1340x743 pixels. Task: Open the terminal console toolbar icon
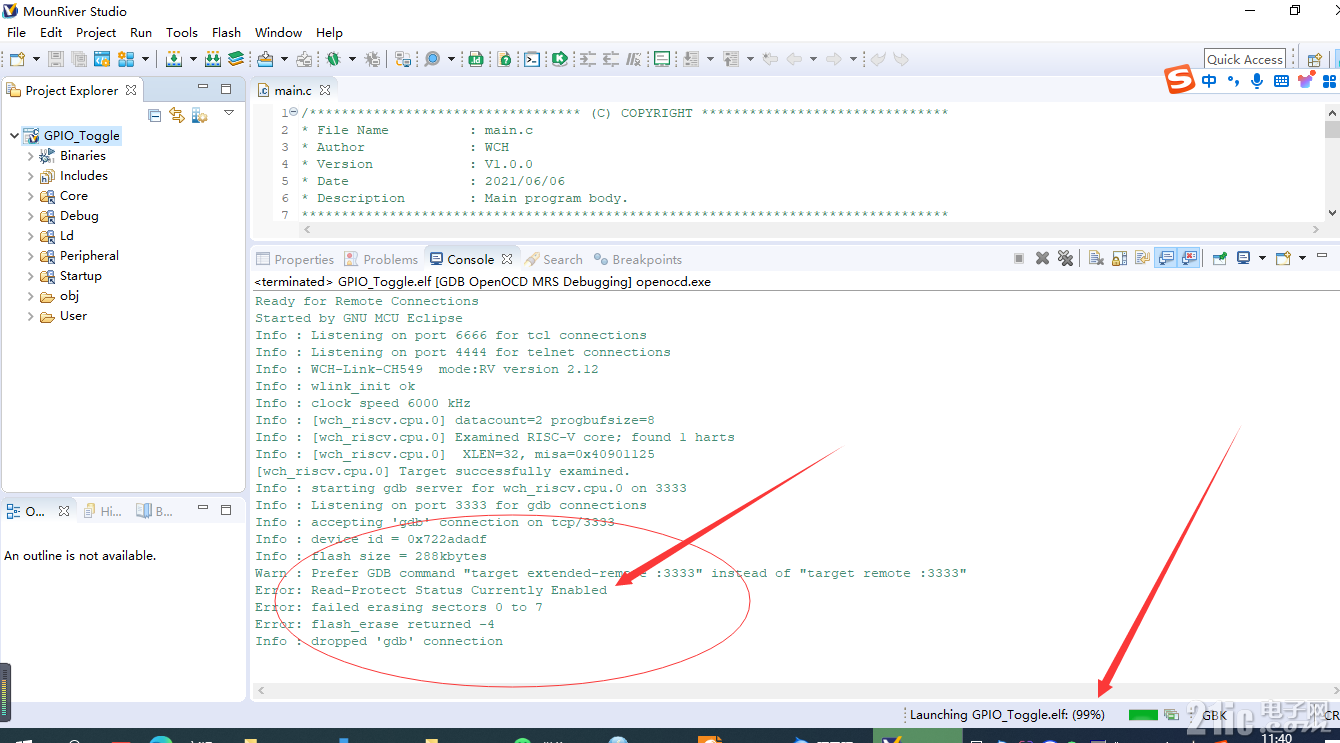click(532, 60)
